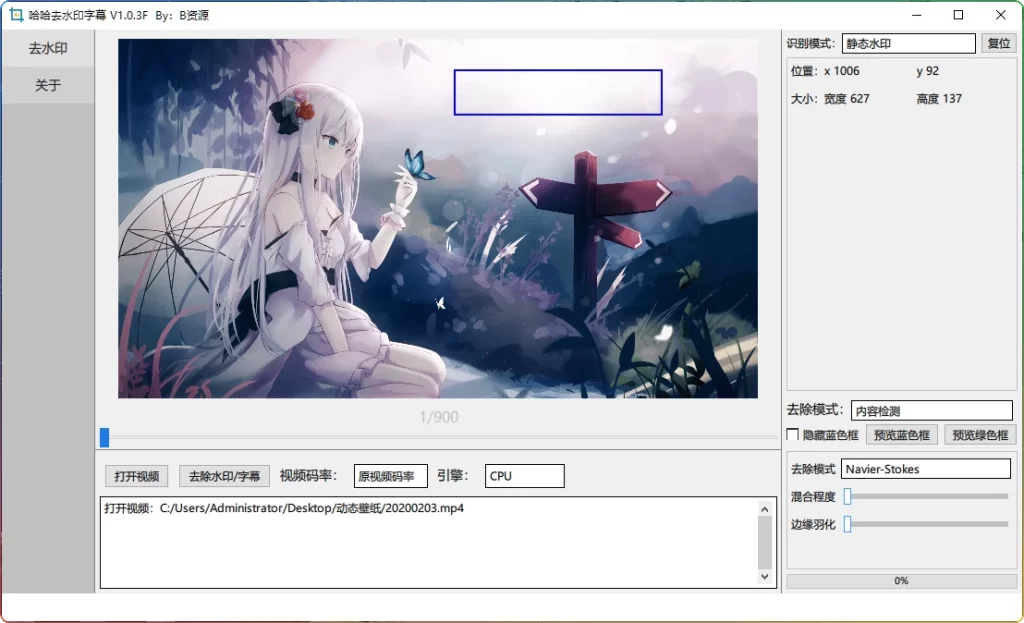Click the video timeline slider handle
Screen dimensions: 1024x623
[104, 438]
